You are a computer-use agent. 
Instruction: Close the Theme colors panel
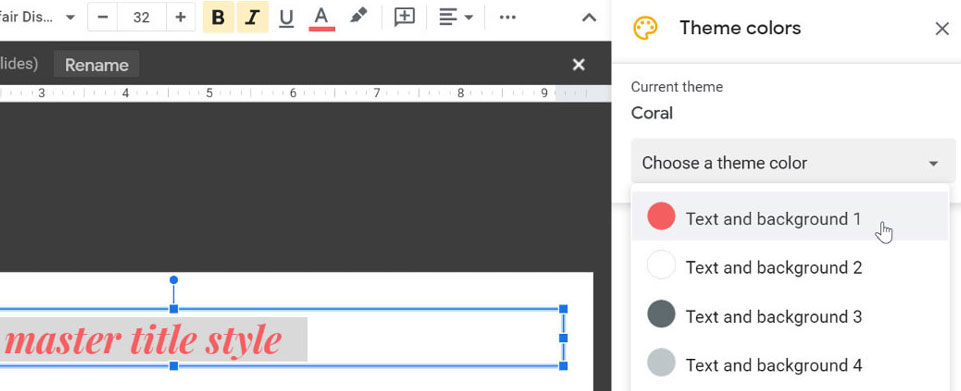click(x=942, y=29)
